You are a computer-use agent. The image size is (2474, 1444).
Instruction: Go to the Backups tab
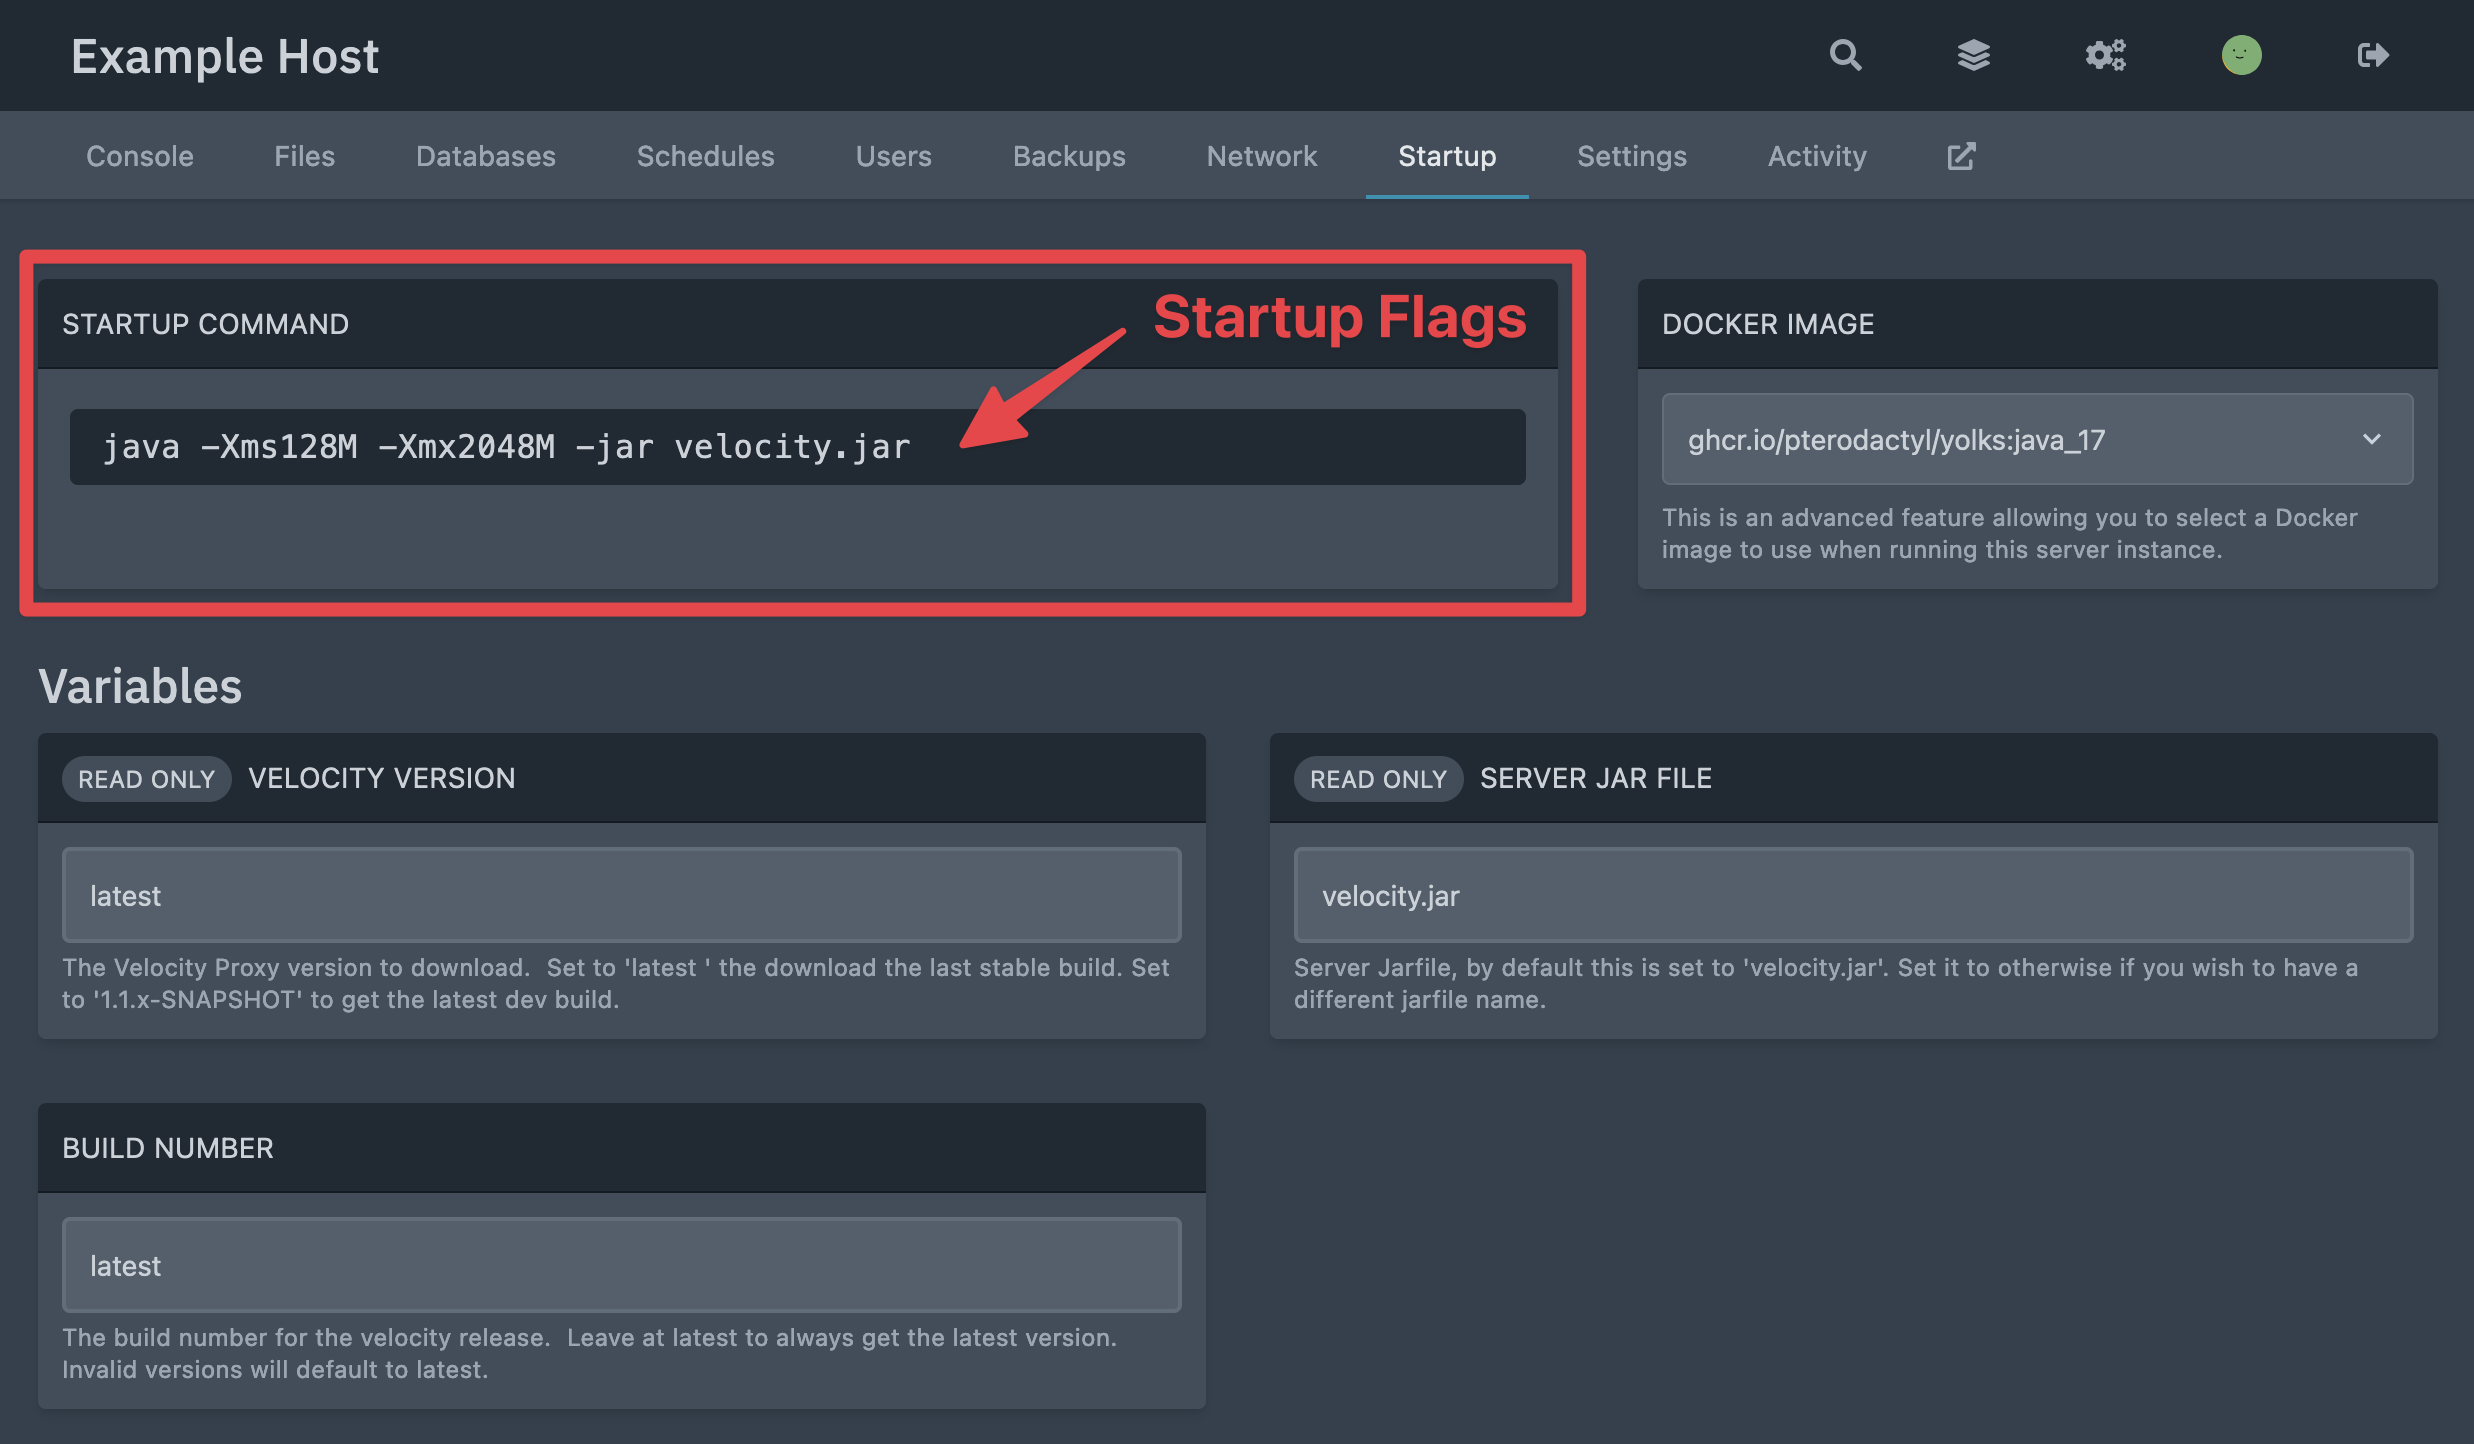[1069, 156]
